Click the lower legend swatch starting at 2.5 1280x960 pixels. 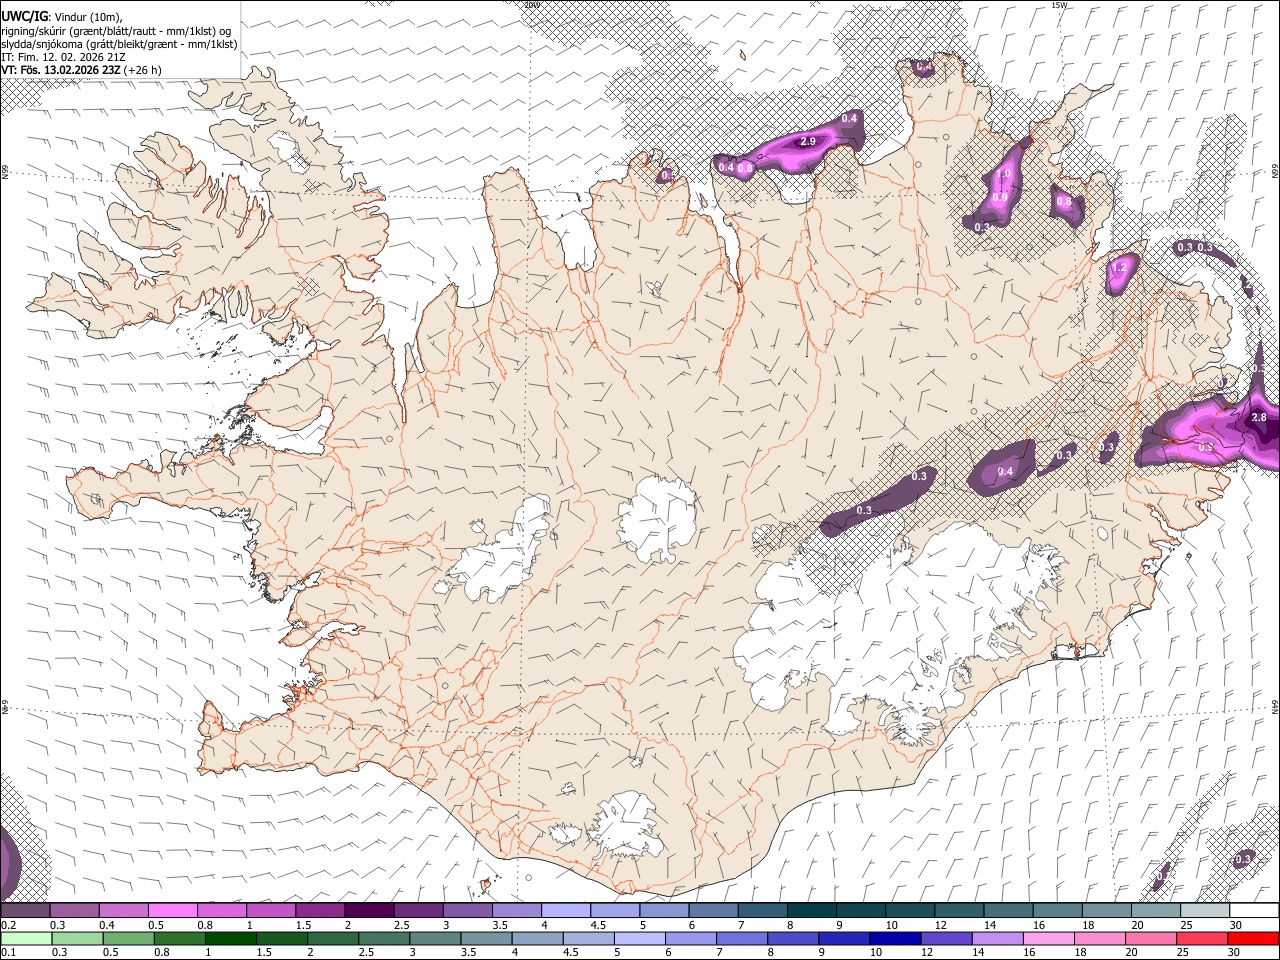(x=383, y=939)
